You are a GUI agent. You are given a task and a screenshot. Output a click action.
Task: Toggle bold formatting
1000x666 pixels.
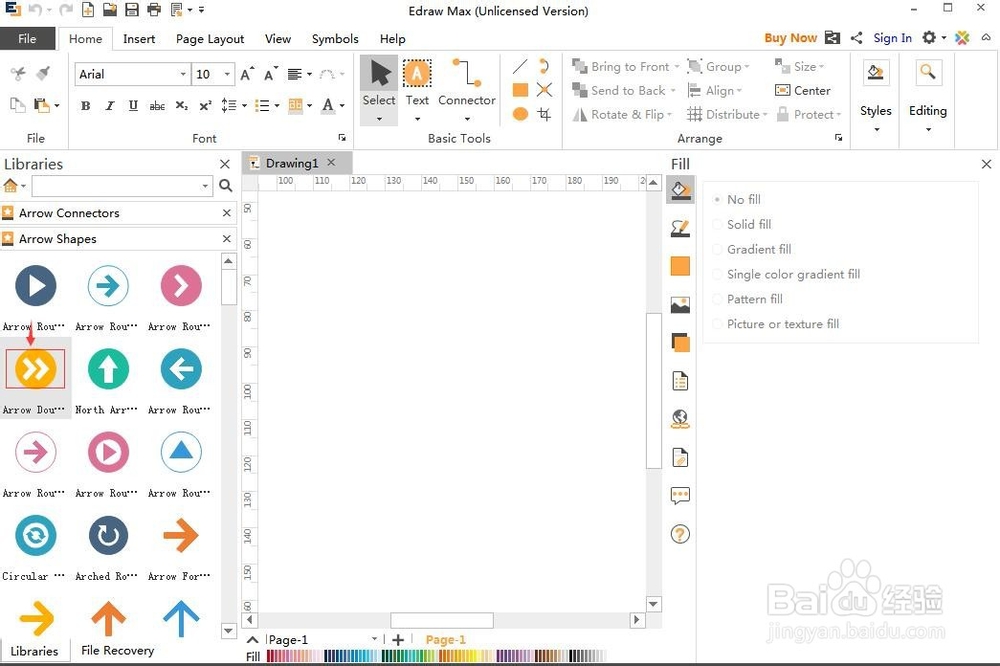pyautogui.click(x=85, y=106)
